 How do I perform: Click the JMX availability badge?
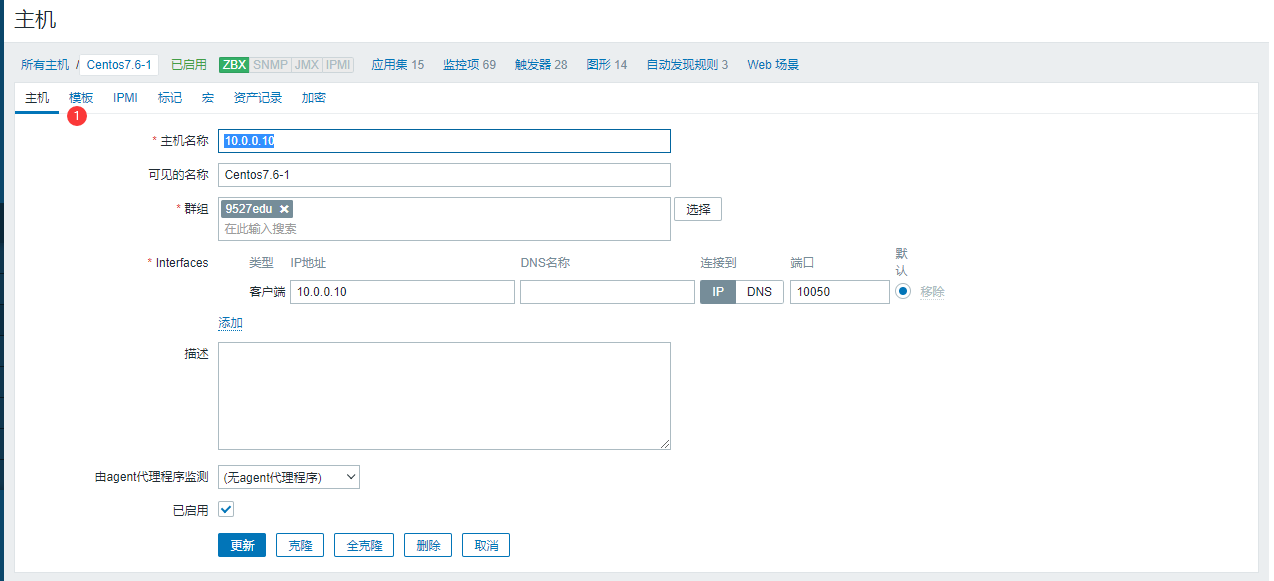pyautogui.click(x=306, y=65)
